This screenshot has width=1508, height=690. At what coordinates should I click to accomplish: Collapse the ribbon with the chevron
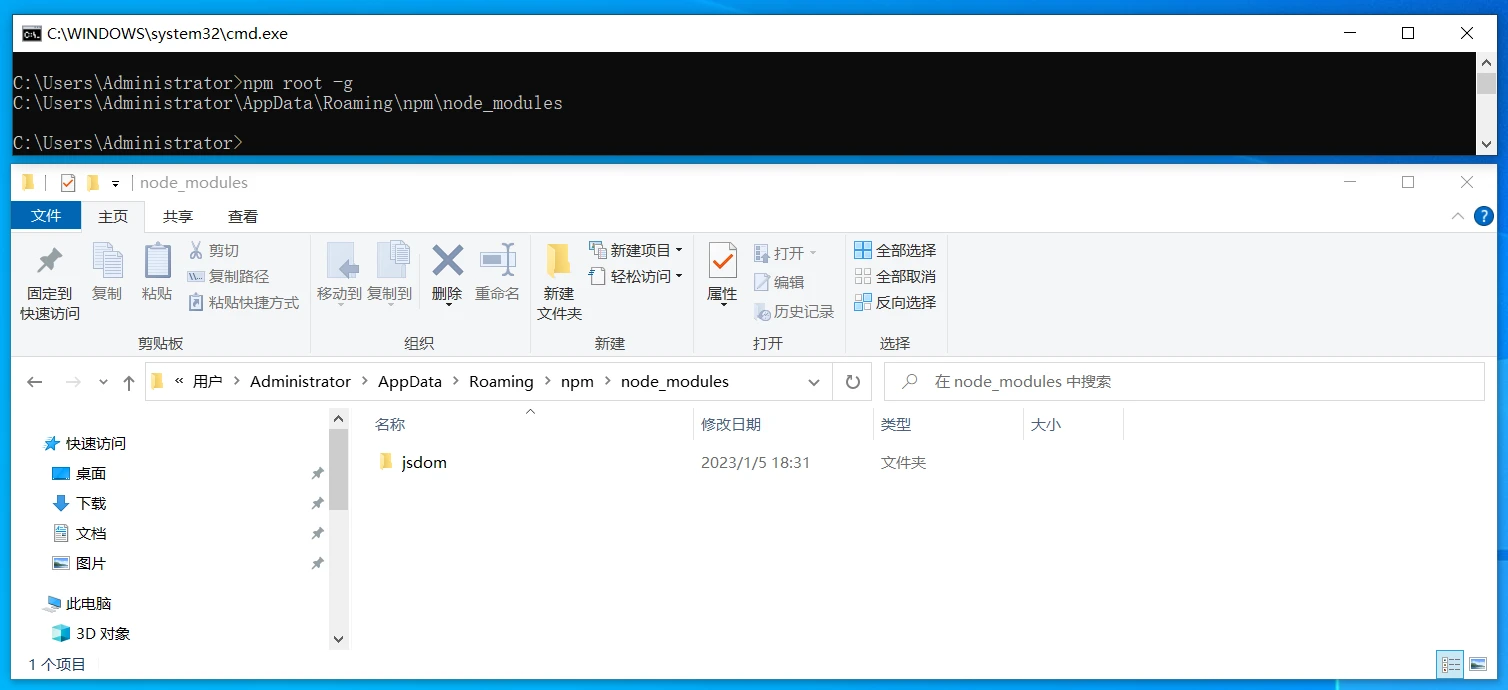coord(1457,216)
